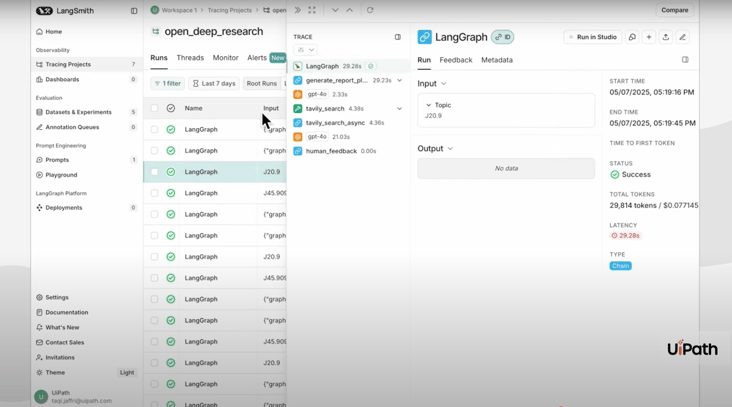Go to previous run using up arrow
732x407 pixels.
(x=349, y=10)
